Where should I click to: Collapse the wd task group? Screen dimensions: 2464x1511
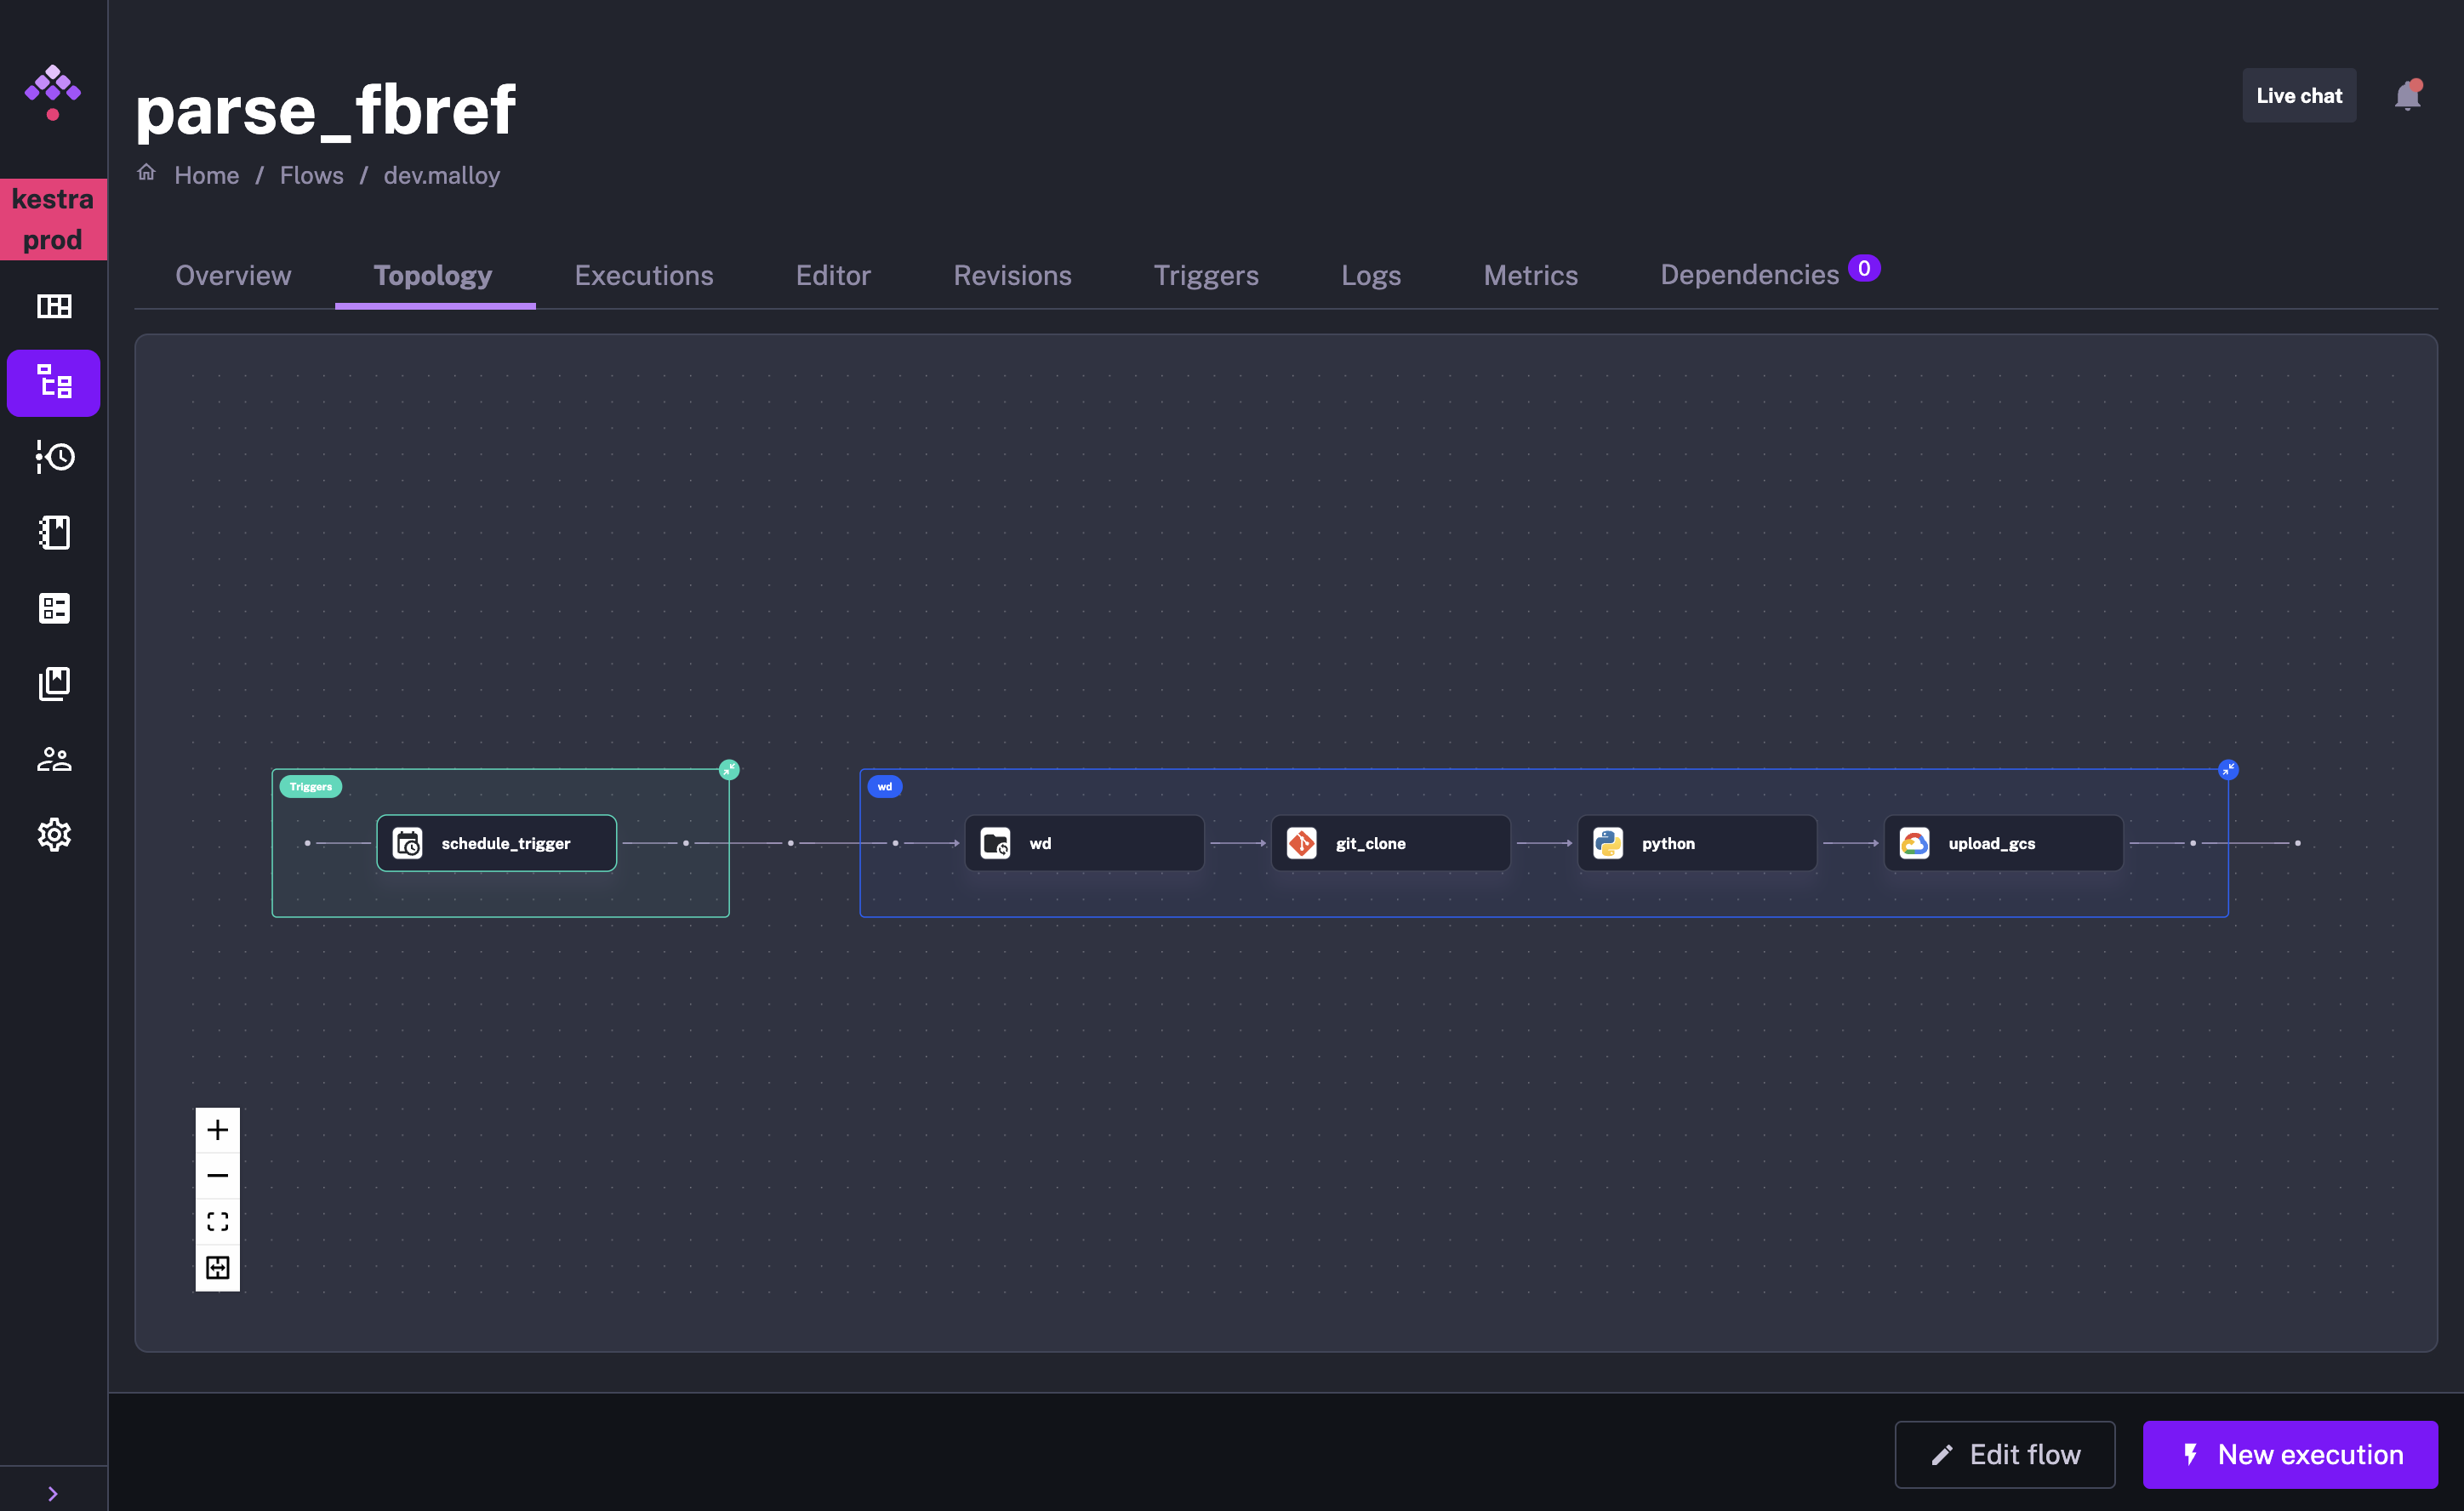(x=2228, y=769)
